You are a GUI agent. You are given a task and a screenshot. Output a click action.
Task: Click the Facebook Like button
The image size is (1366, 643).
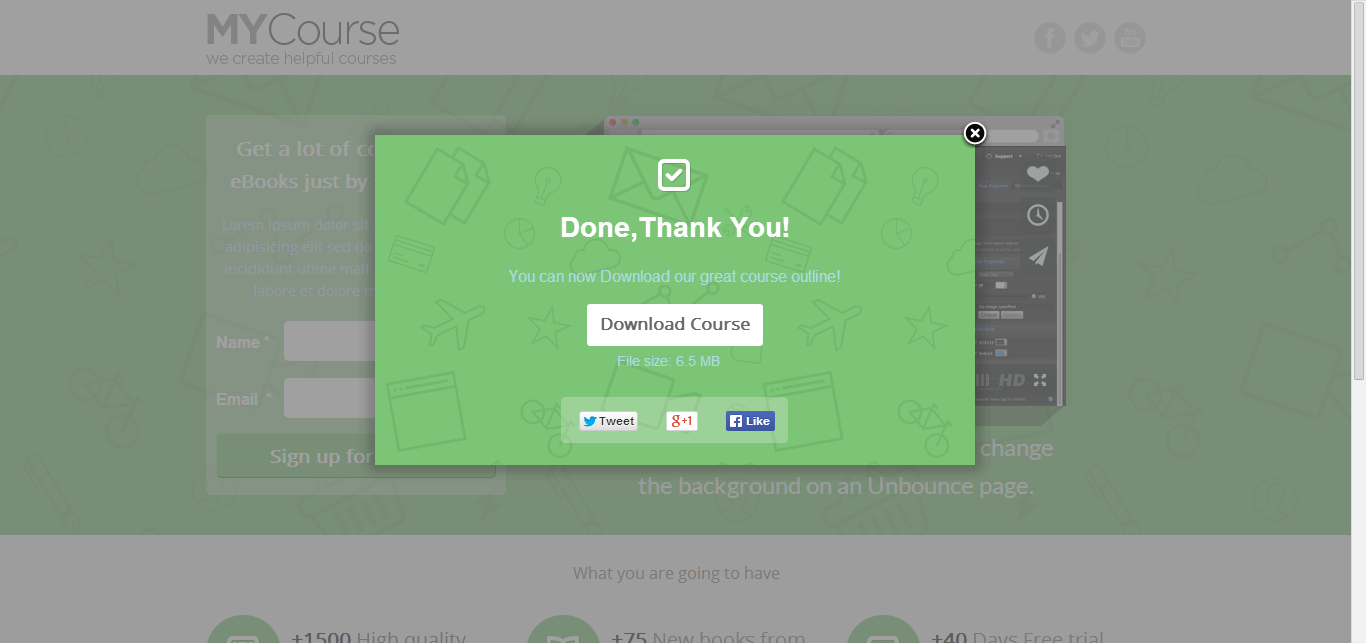[x=750, y=421]
